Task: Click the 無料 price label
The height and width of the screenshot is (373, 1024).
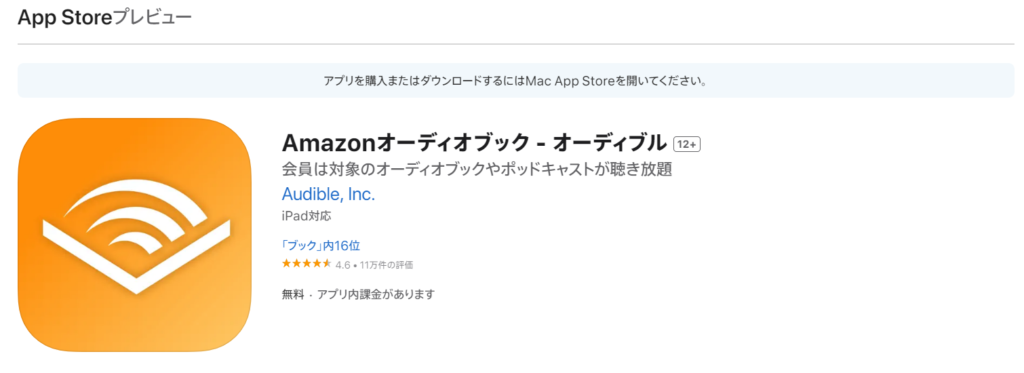Action: (x=293, y=295)
